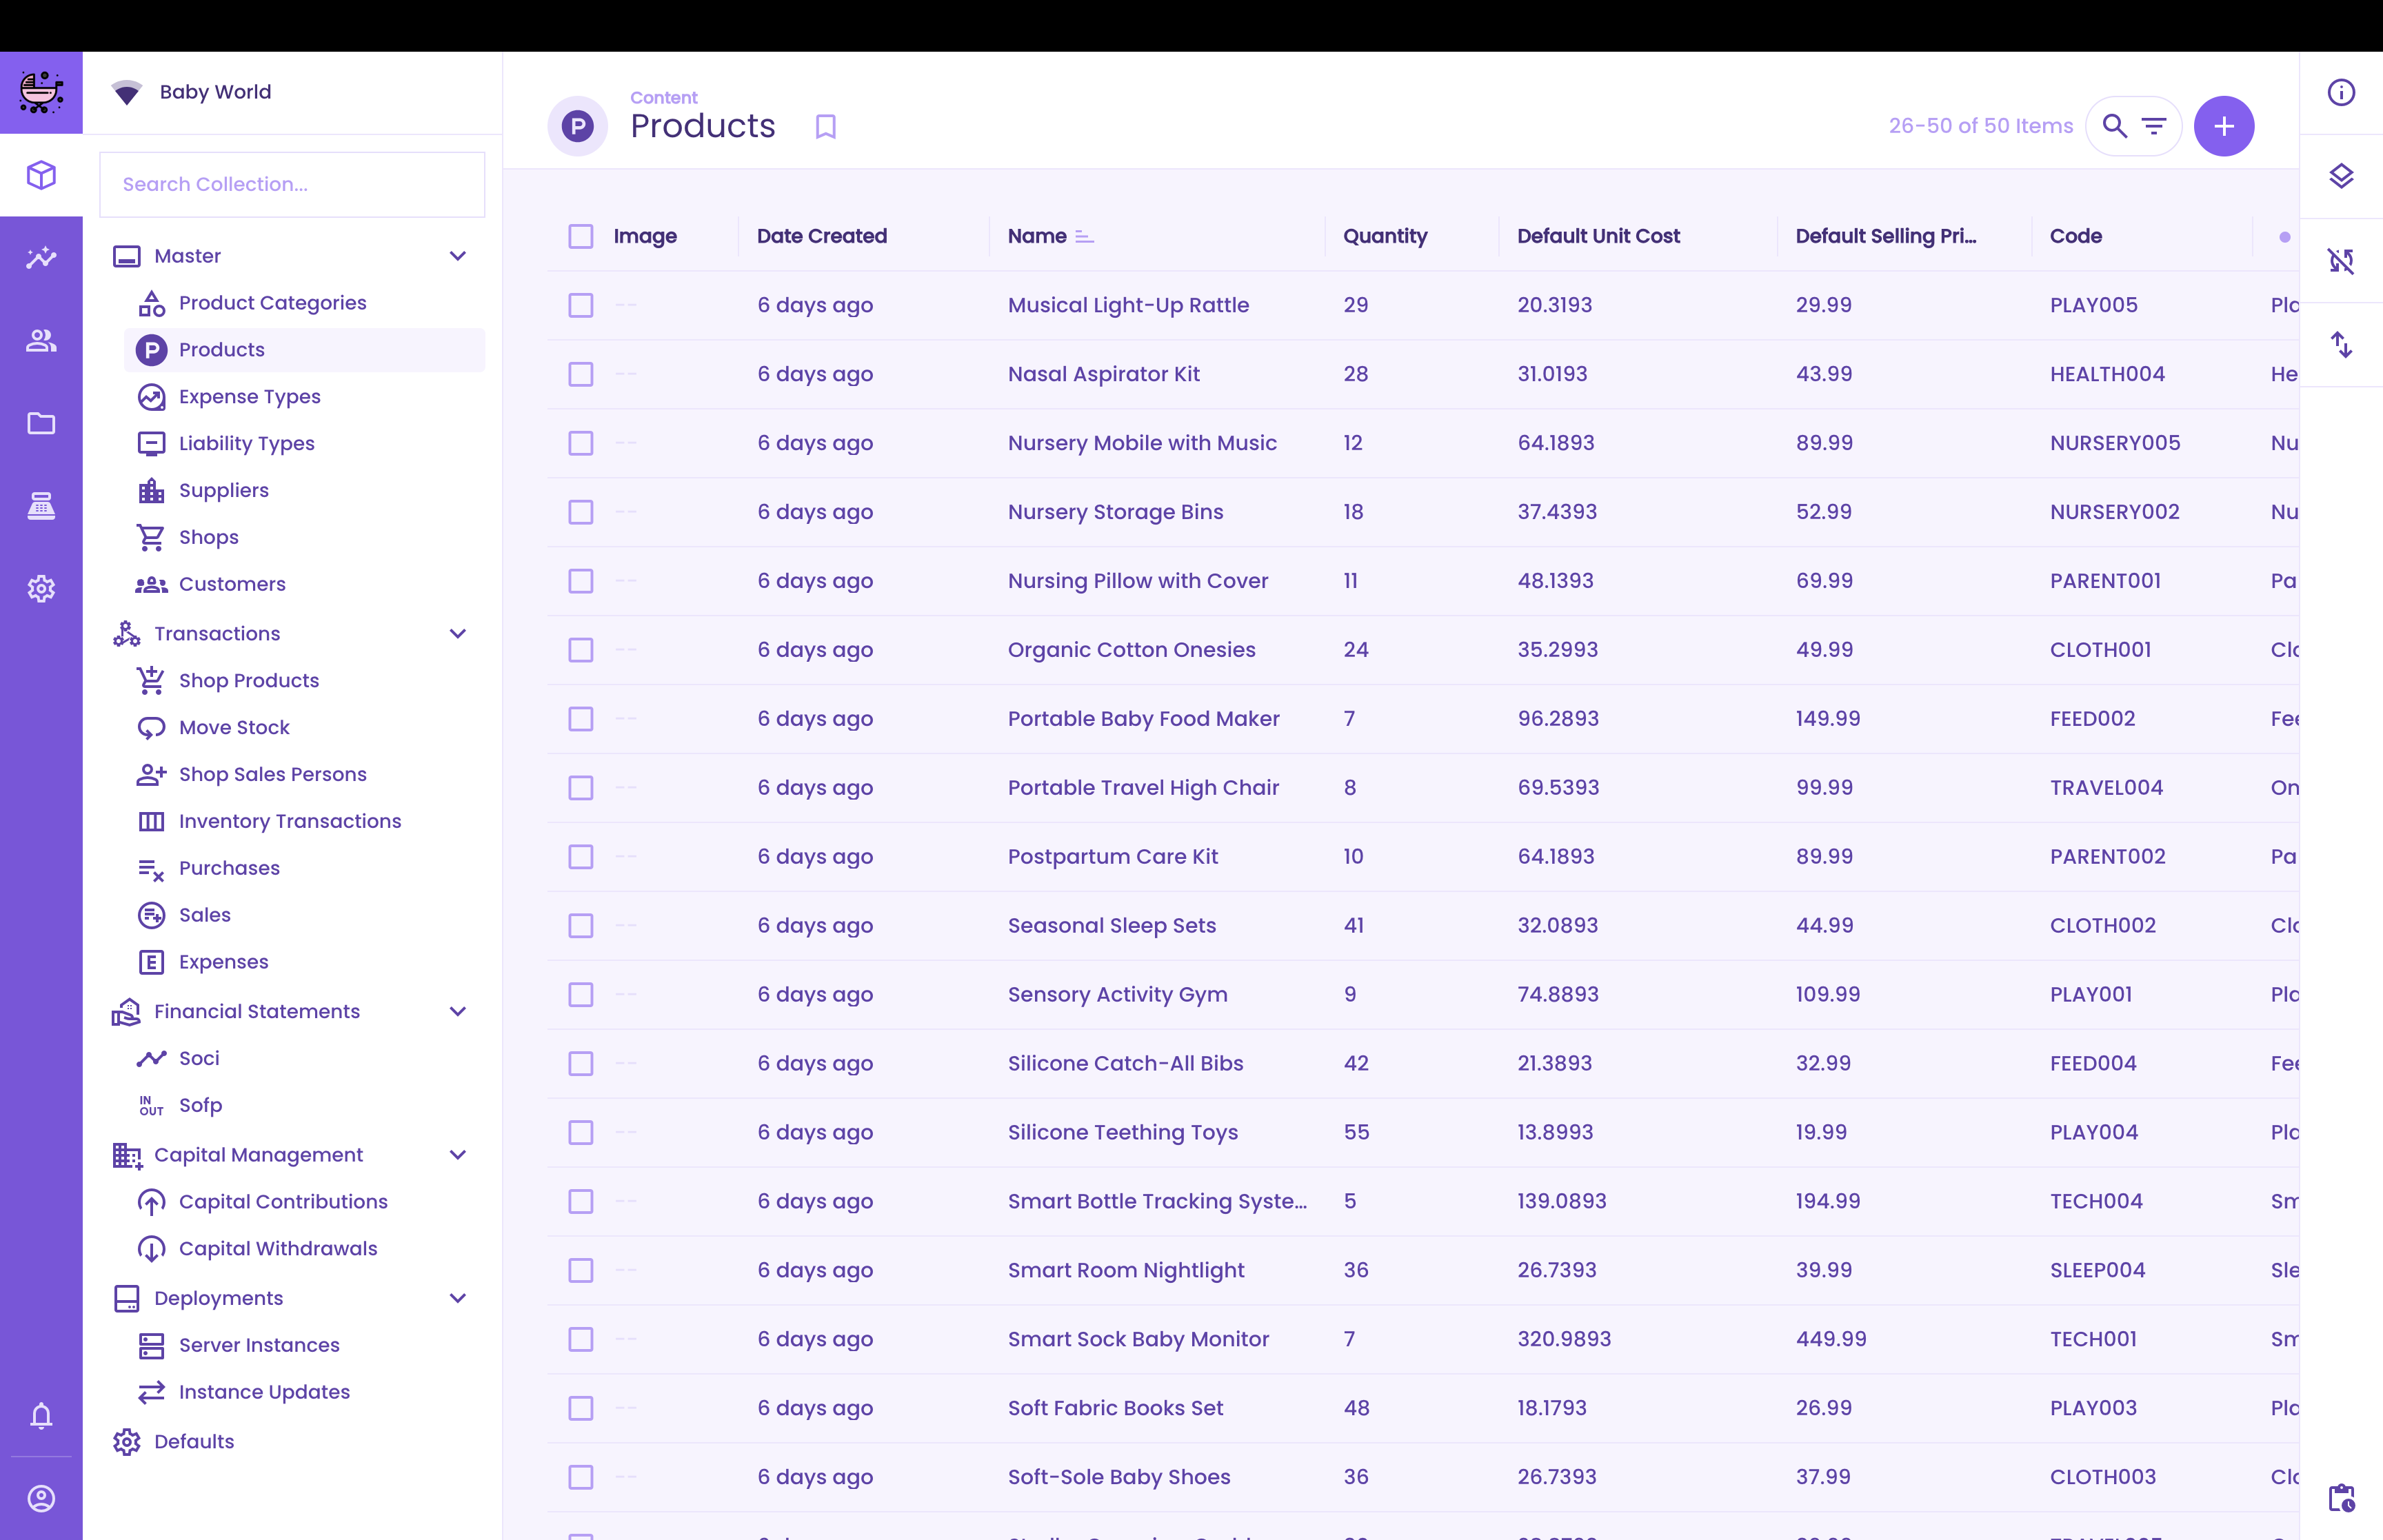This screenshot has height=1540, width=2383.
Task: Bookmark the Products collection
Action: 825,126
